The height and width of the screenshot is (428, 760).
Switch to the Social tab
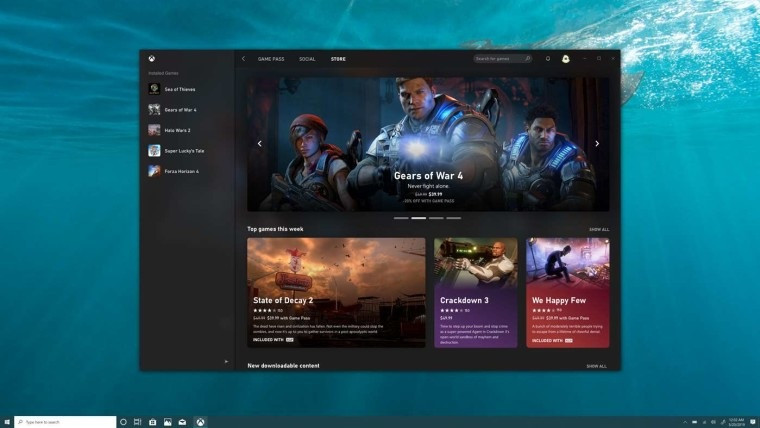(x=307, y=59)
